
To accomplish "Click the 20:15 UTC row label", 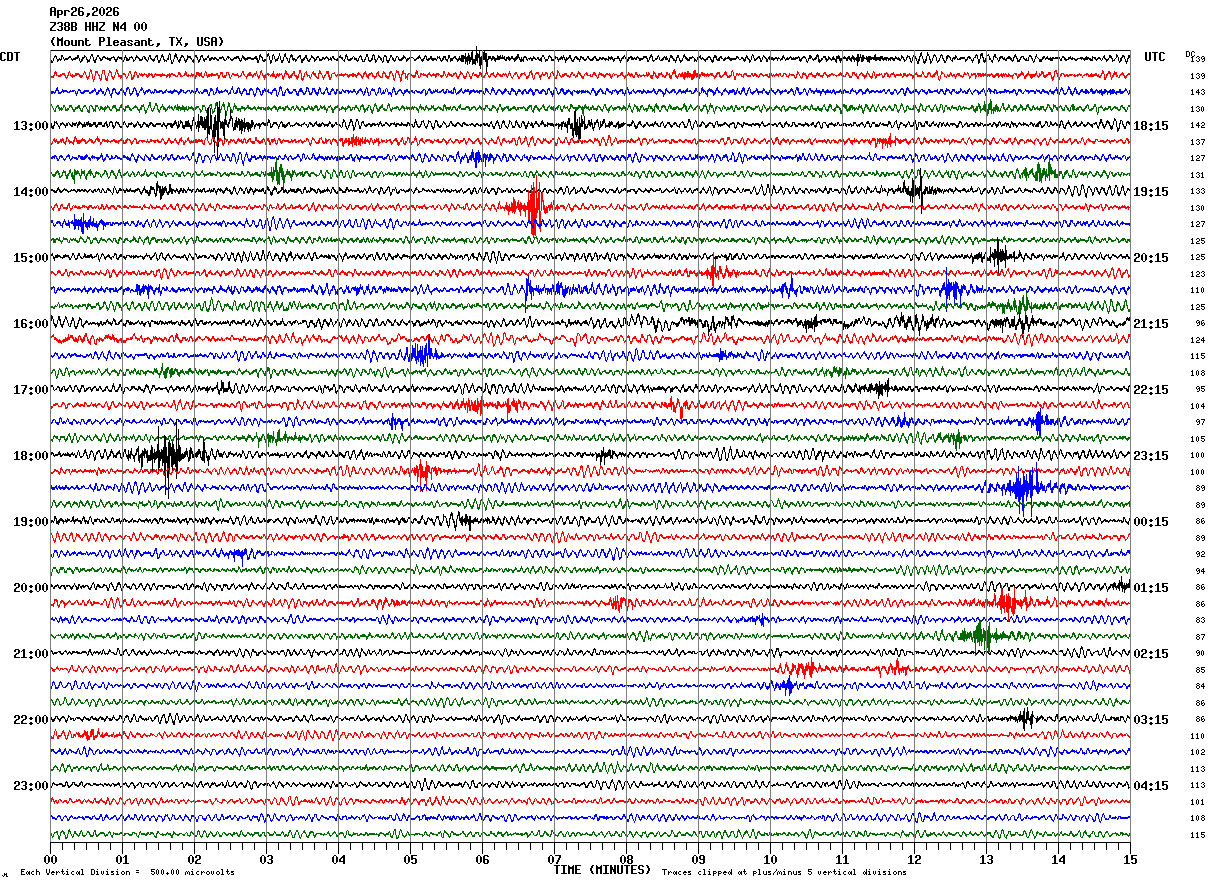I will 1150,258.
